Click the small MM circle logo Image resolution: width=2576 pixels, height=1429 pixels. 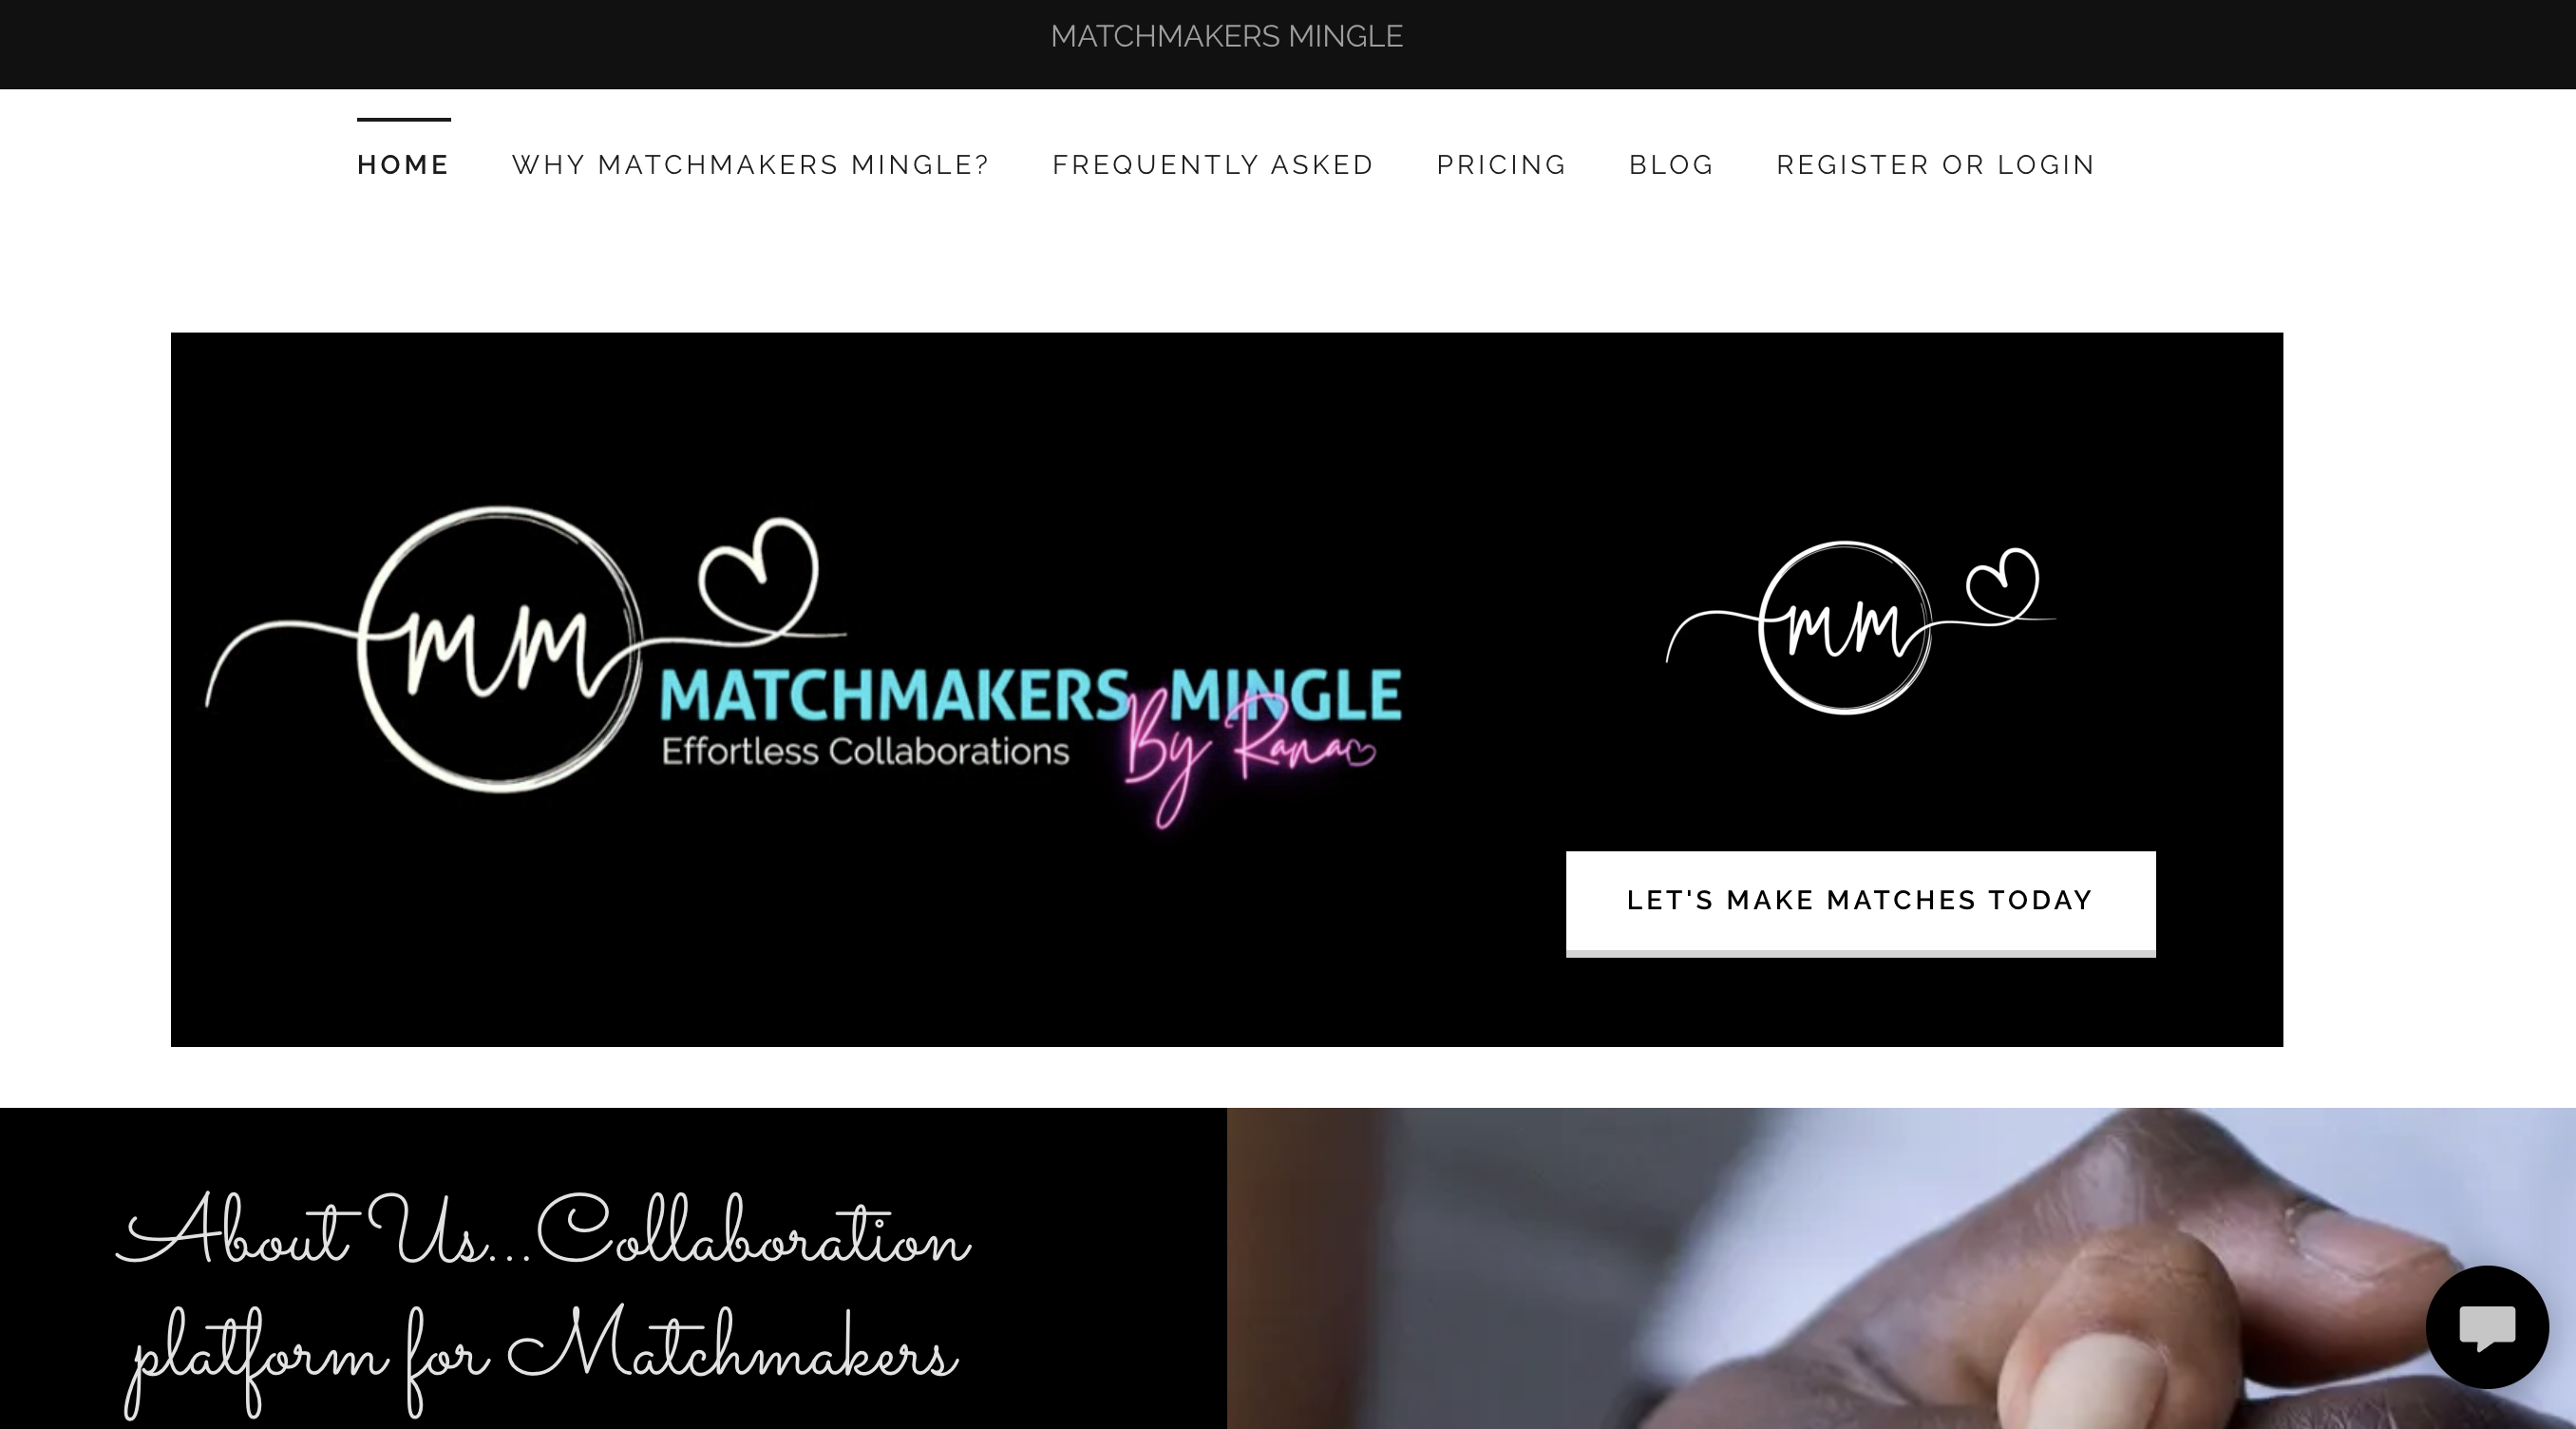[1845, 627]
